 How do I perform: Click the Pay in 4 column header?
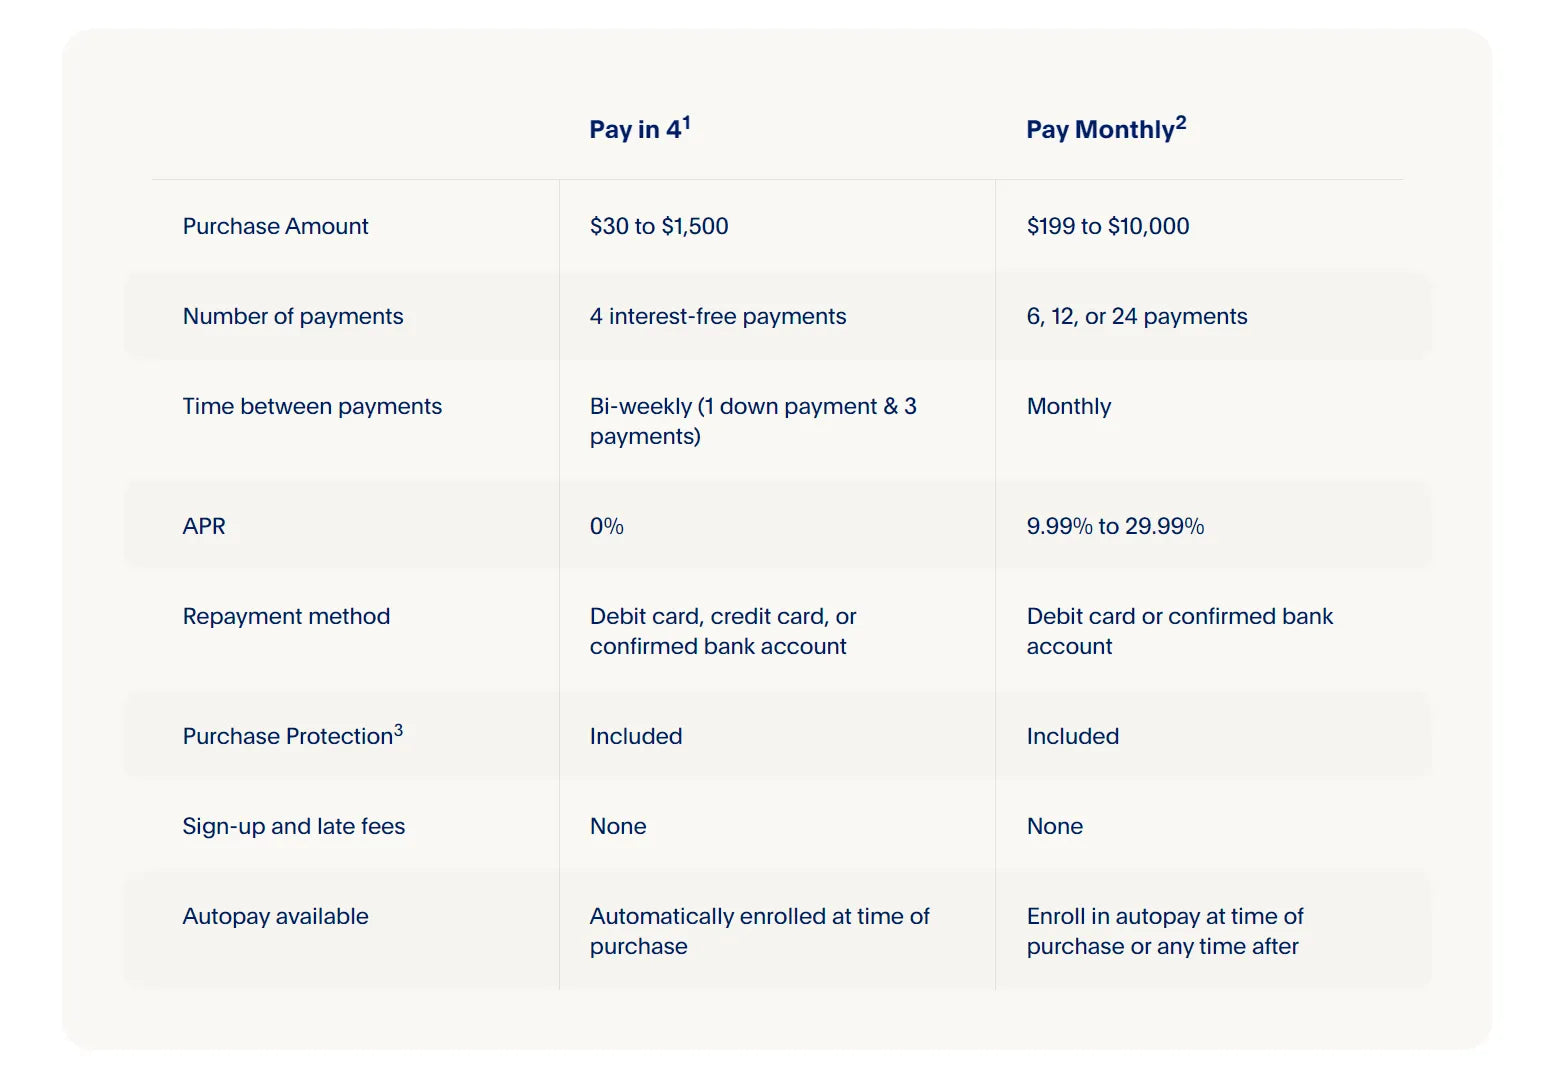coord(634,130)
